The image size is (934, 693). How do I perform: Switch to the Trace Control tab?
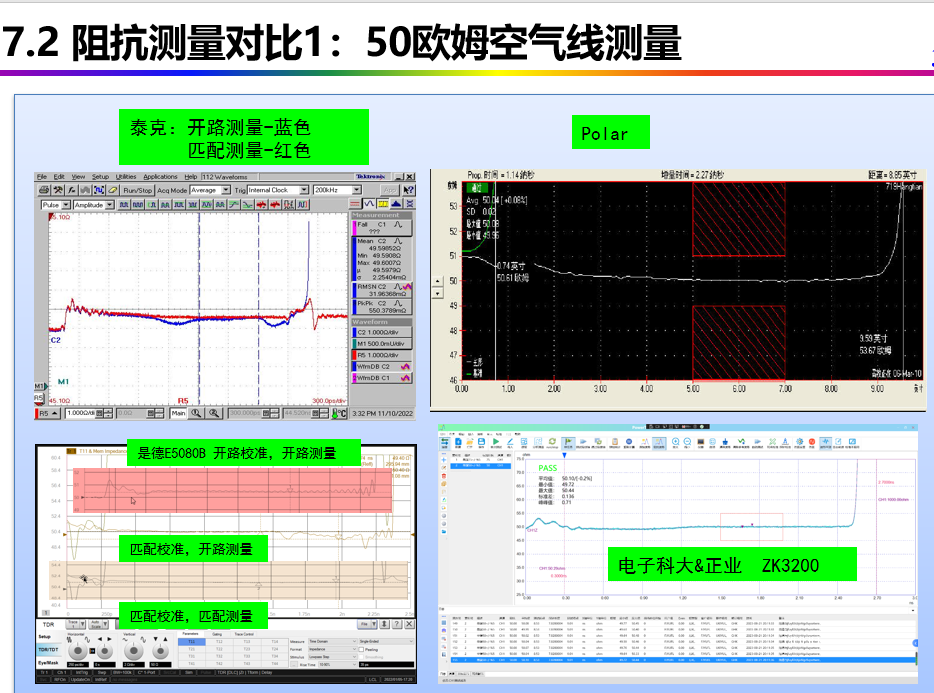click(244, 634)
